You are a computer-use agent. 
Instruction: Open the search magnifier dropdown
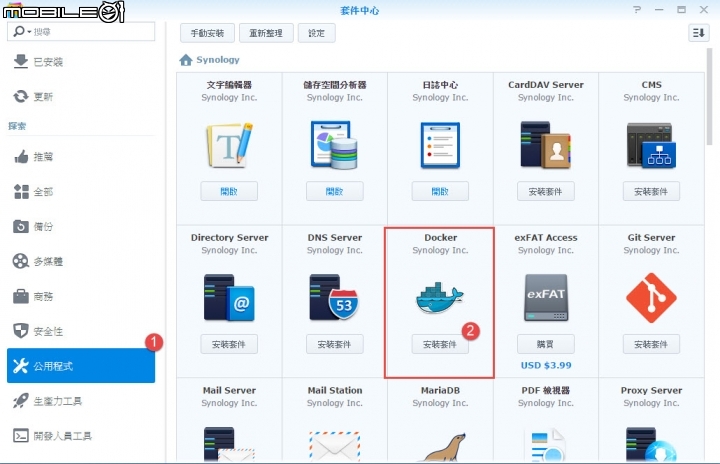tap(22, 31)
